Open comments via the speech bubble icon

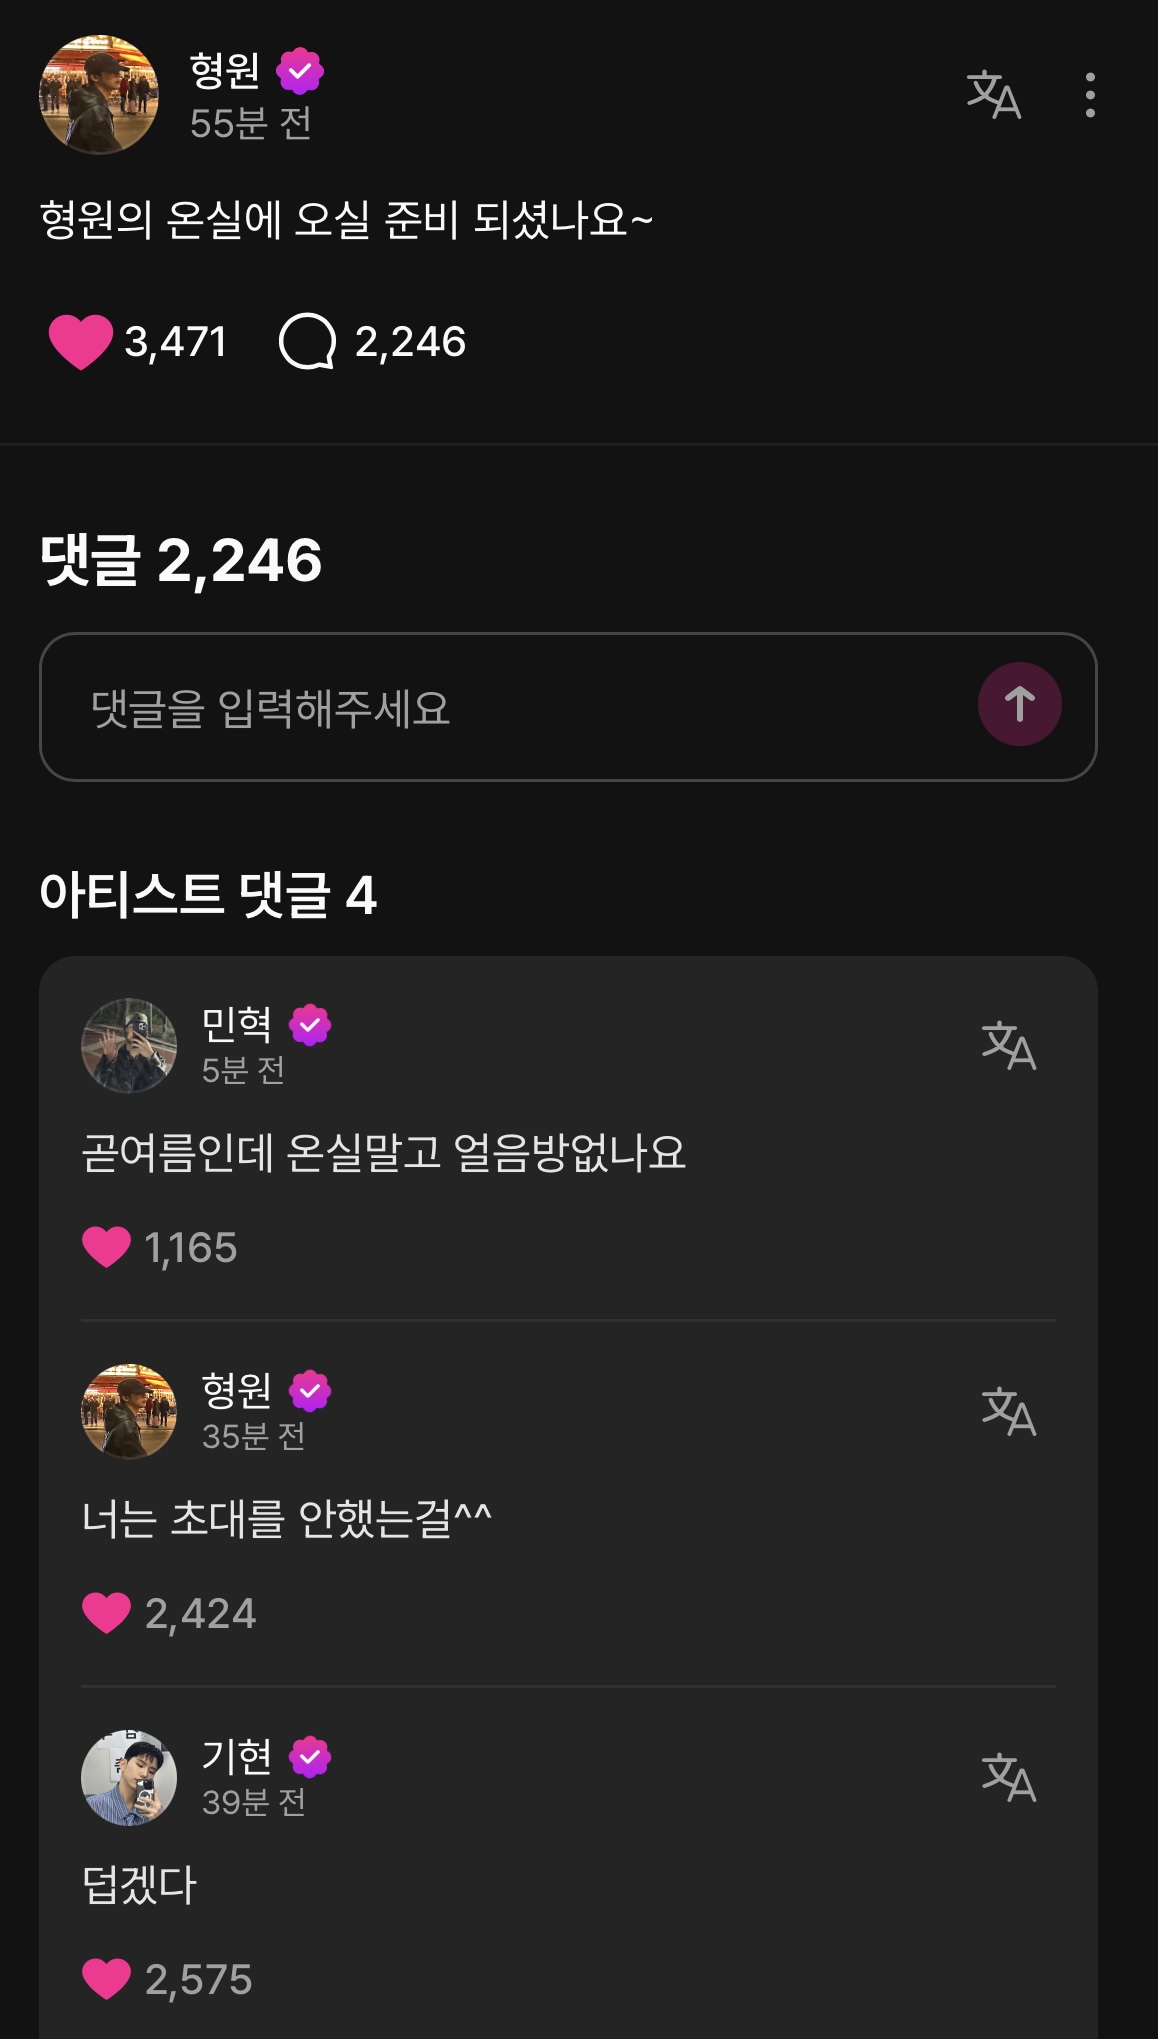(x=307, y=342)
